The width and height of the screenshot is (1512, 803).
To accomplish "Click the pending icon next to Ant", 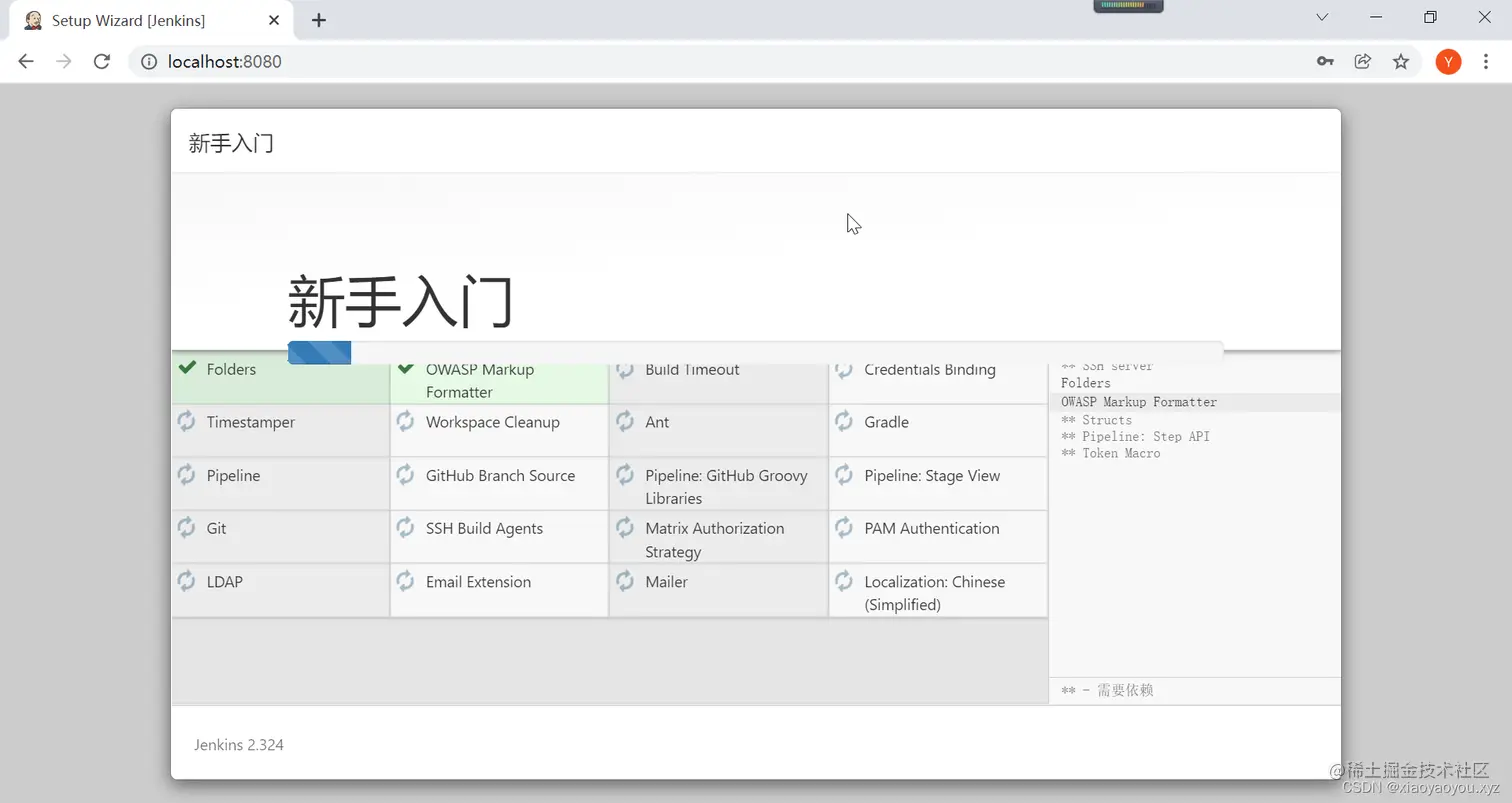I will click(625, 421).
